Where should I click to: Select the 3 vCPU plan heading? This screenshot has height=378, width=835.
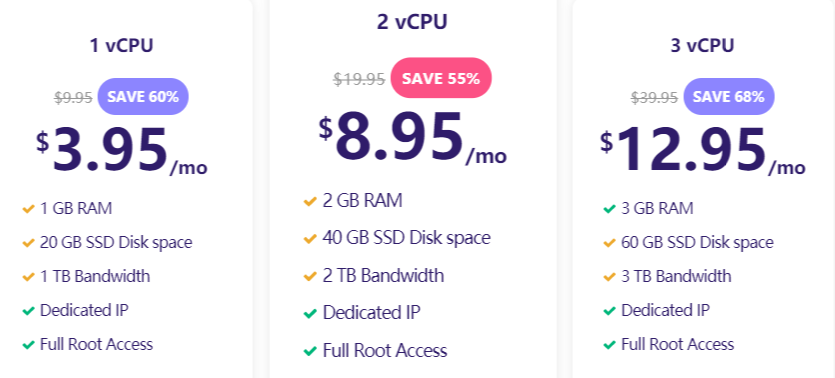[x=702, y=46]
